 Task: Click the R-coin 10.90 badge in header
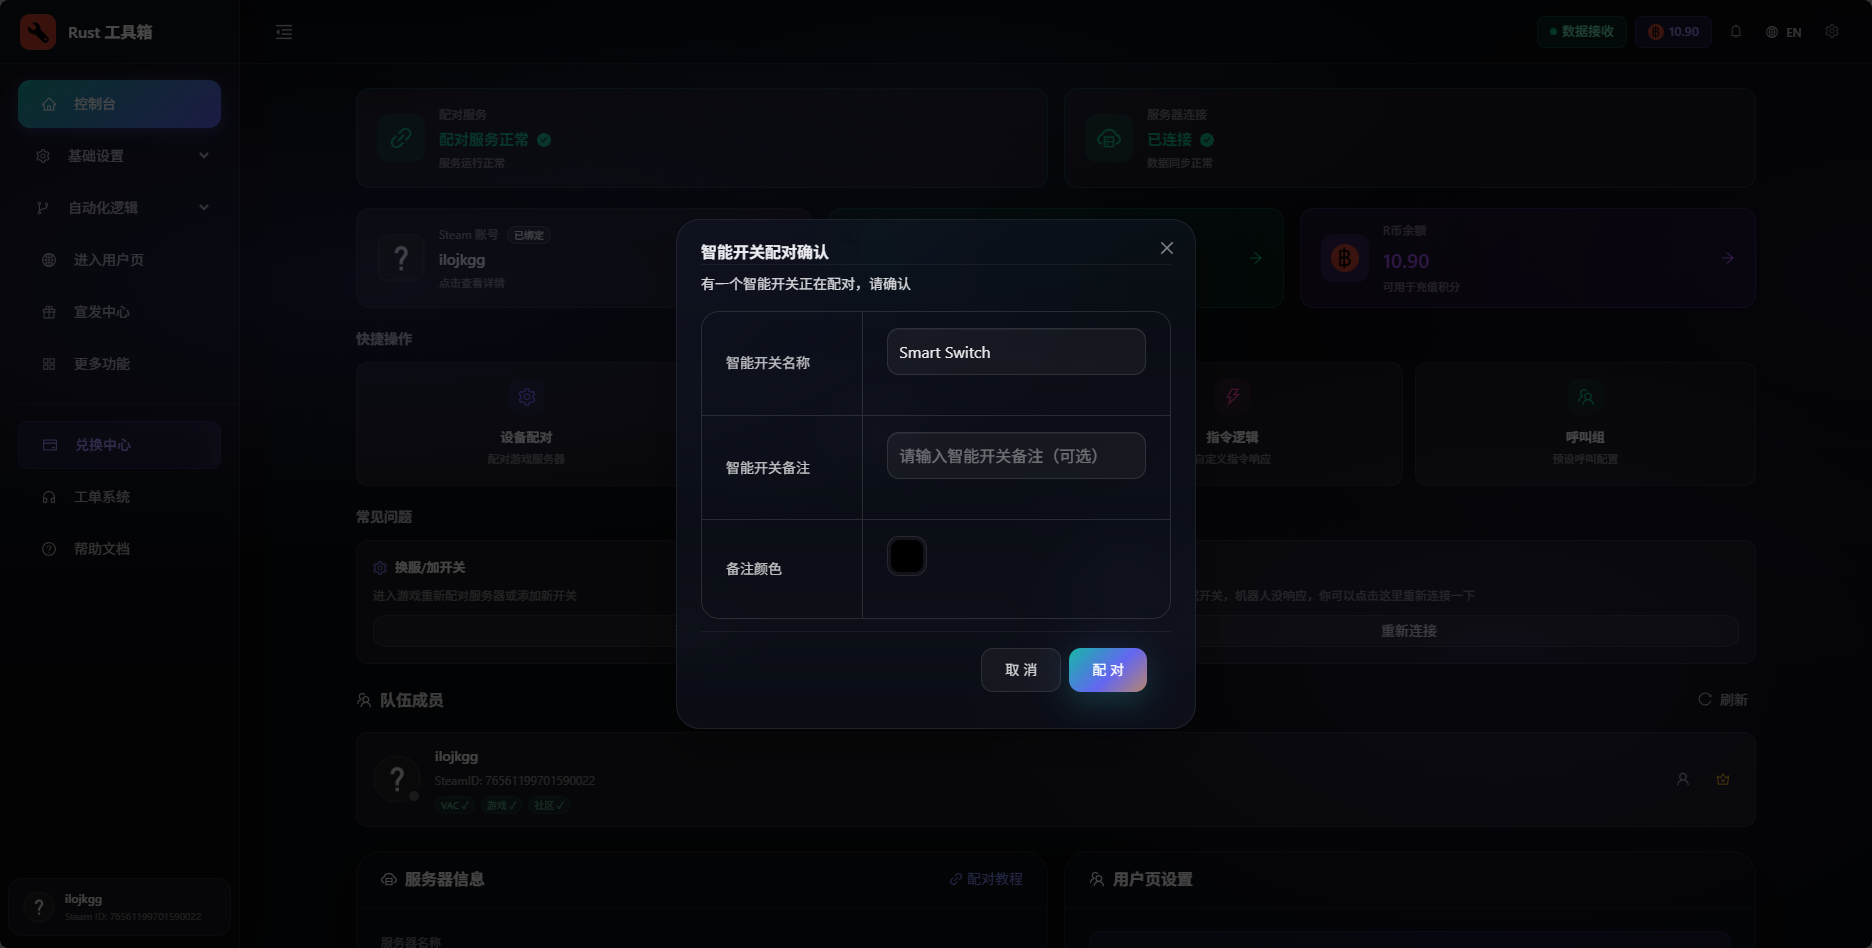pyautogui.click(x=1674, y=32)
